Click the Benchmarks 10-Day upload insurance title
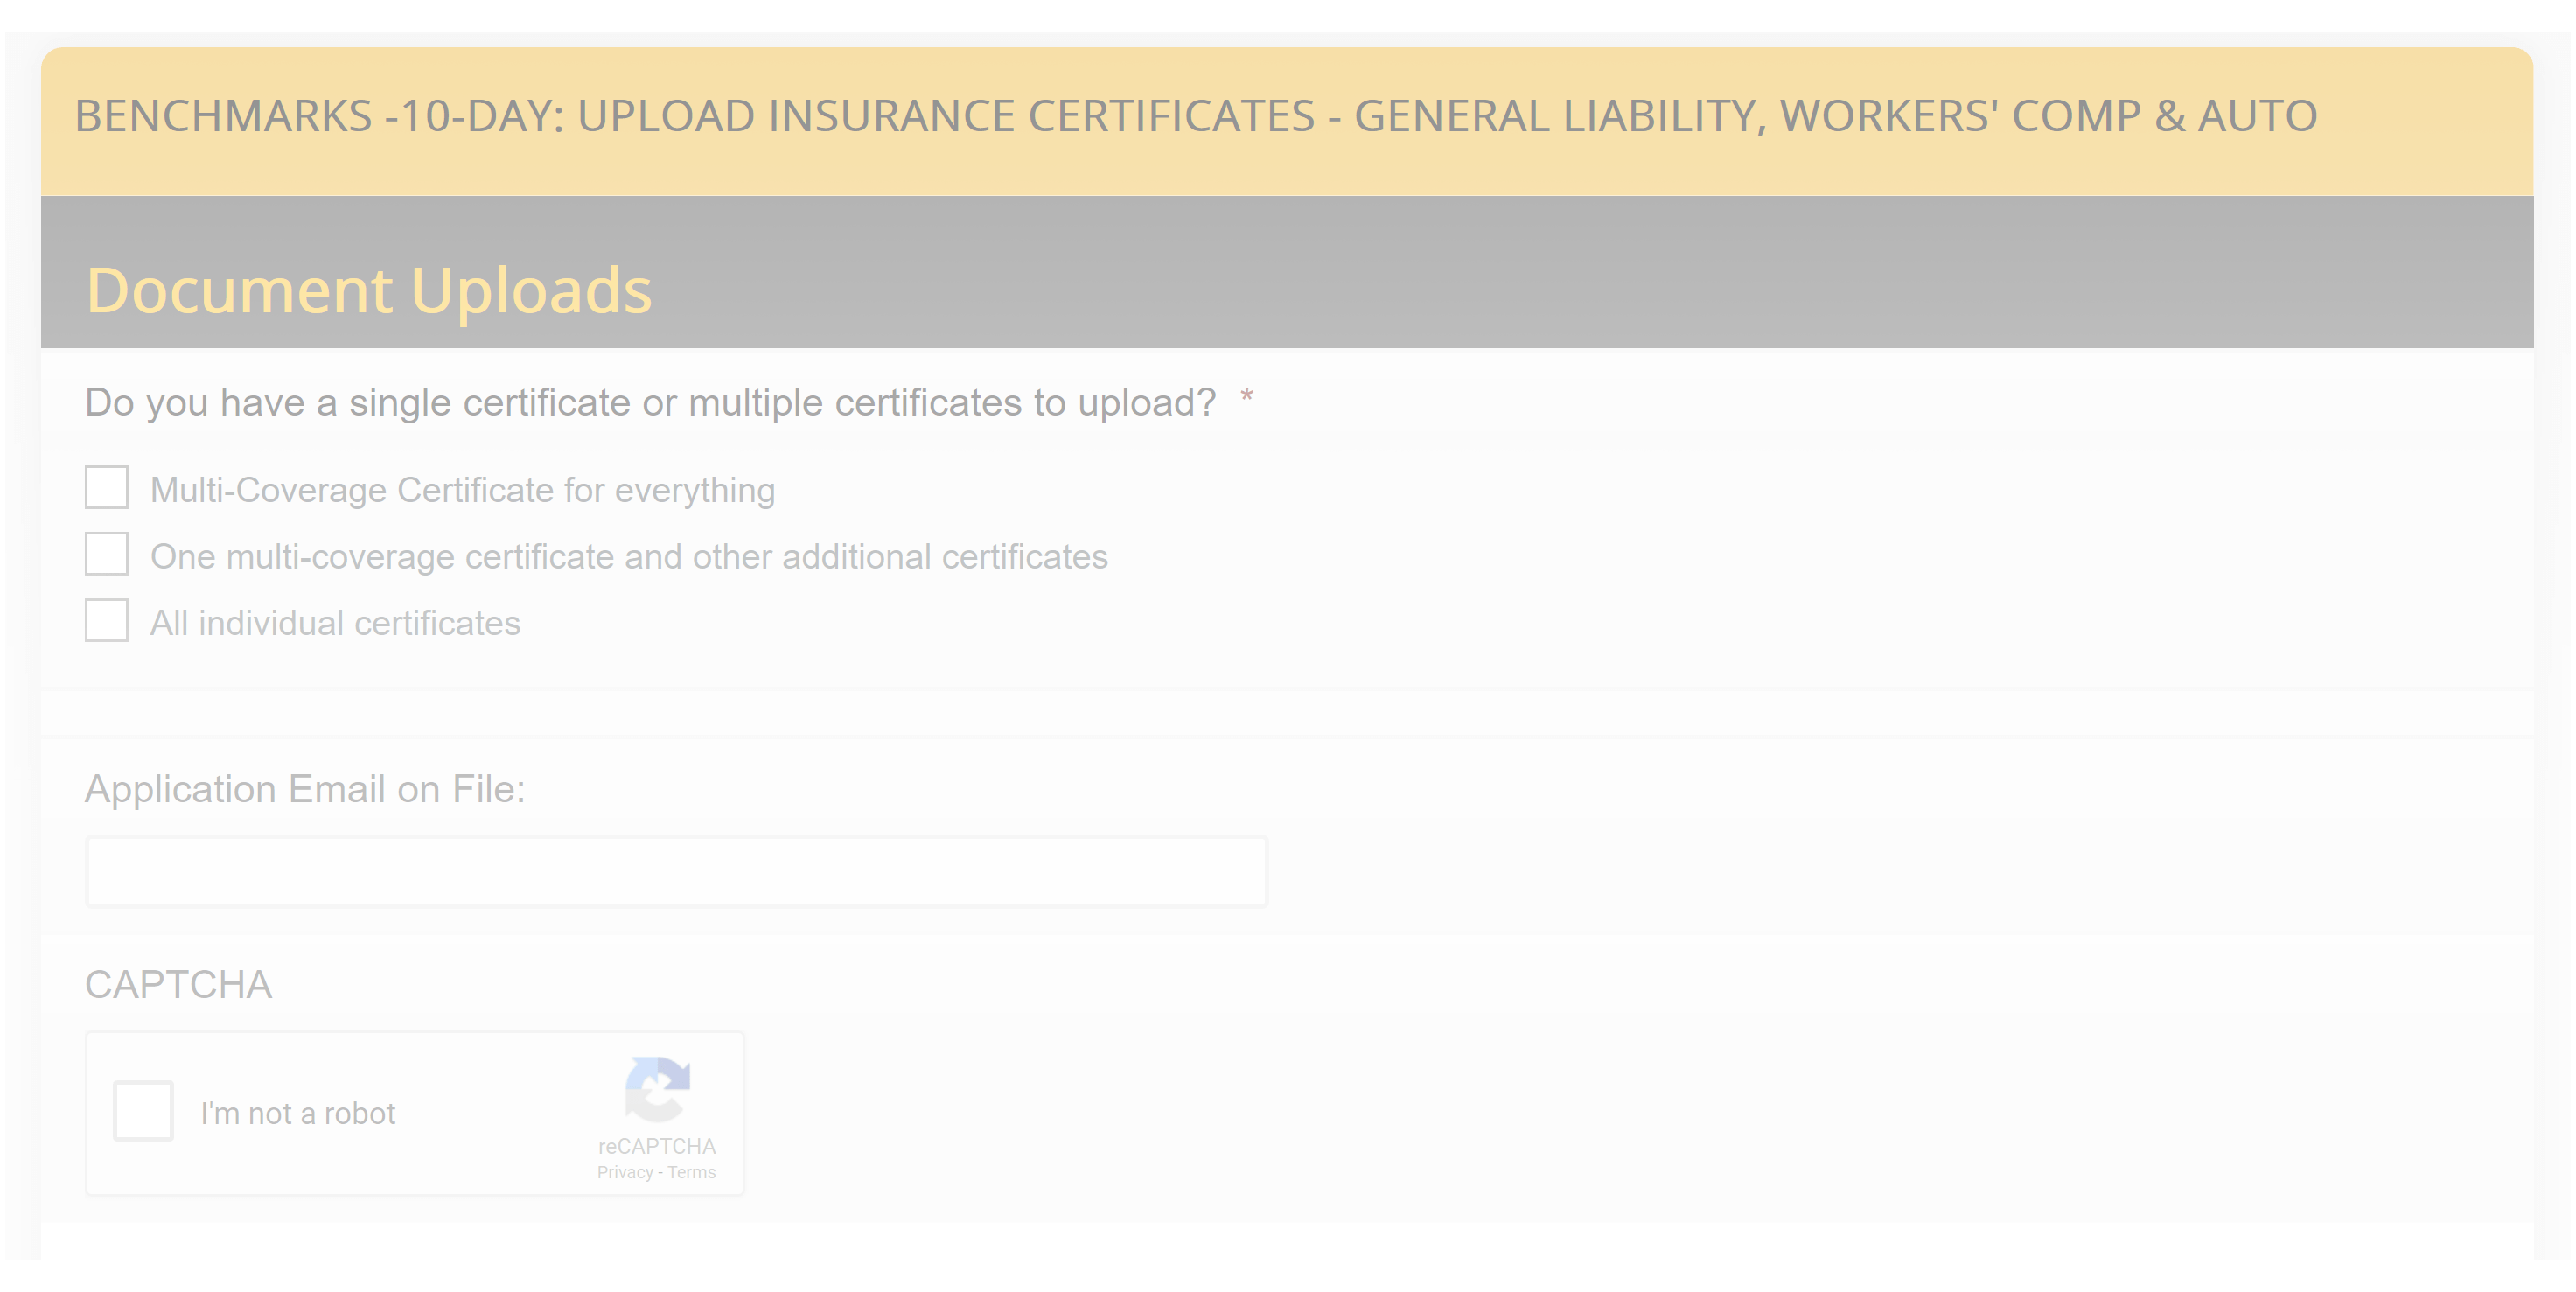This screenshot has width=2576, height=1292. coord(1196,116)
